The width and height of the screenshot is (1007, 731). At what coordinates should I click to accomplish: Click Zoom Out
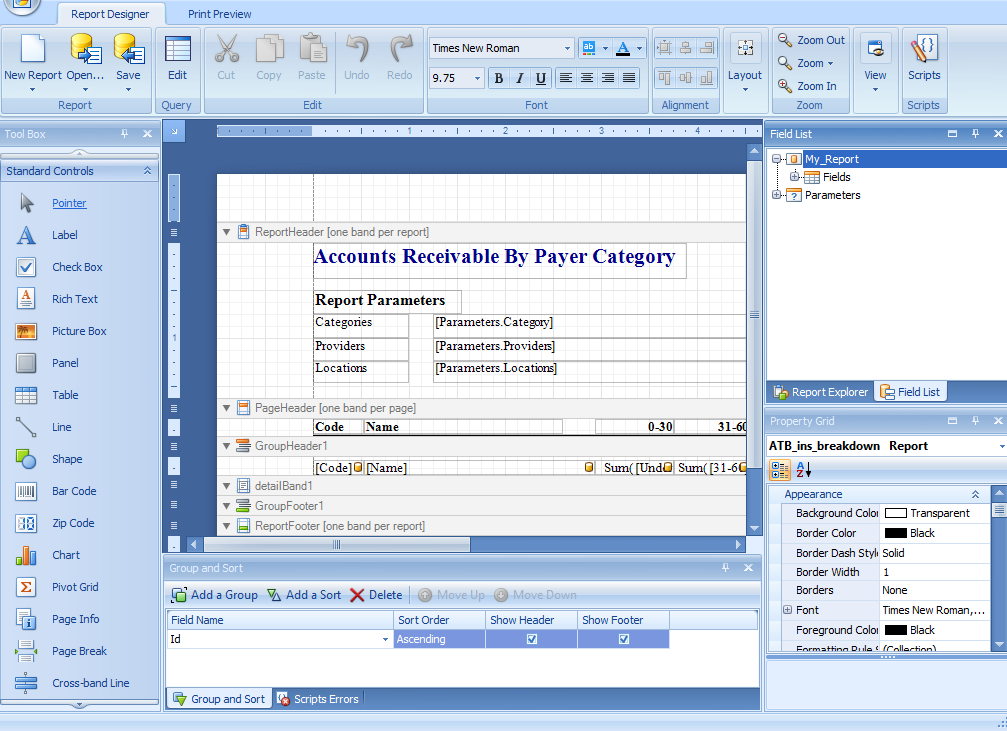coord(812,40)
